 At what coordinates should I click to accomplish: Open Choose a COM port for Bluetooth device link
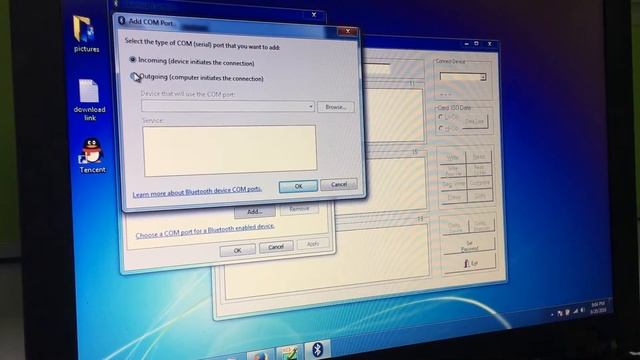[x=205, y=231]
